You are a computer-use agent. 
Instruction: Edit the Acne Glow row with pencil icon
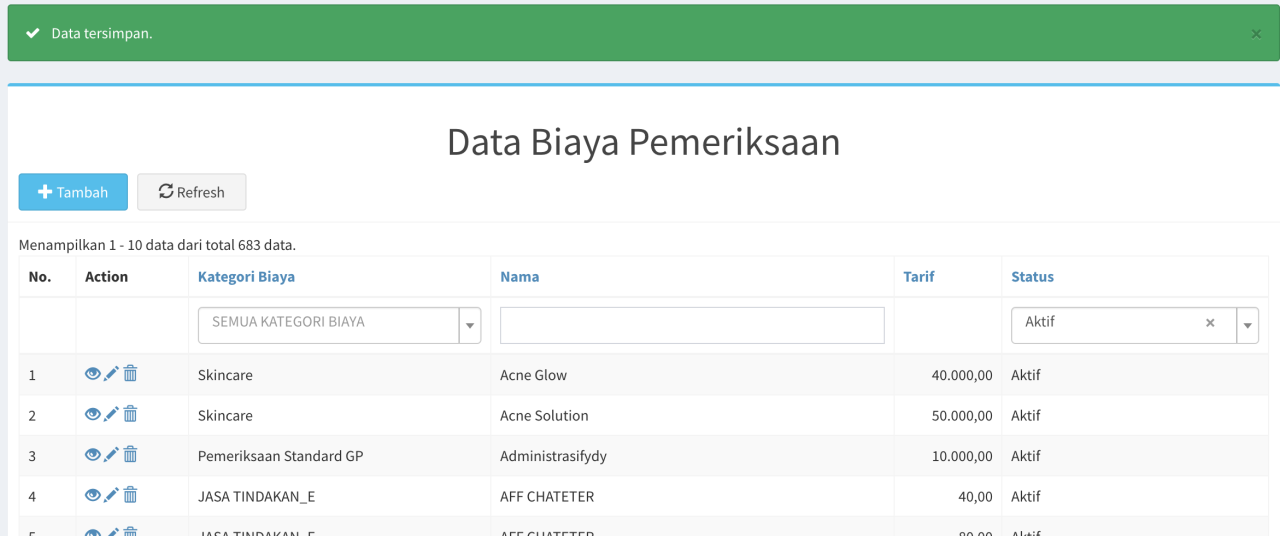(x=111, y=374)
